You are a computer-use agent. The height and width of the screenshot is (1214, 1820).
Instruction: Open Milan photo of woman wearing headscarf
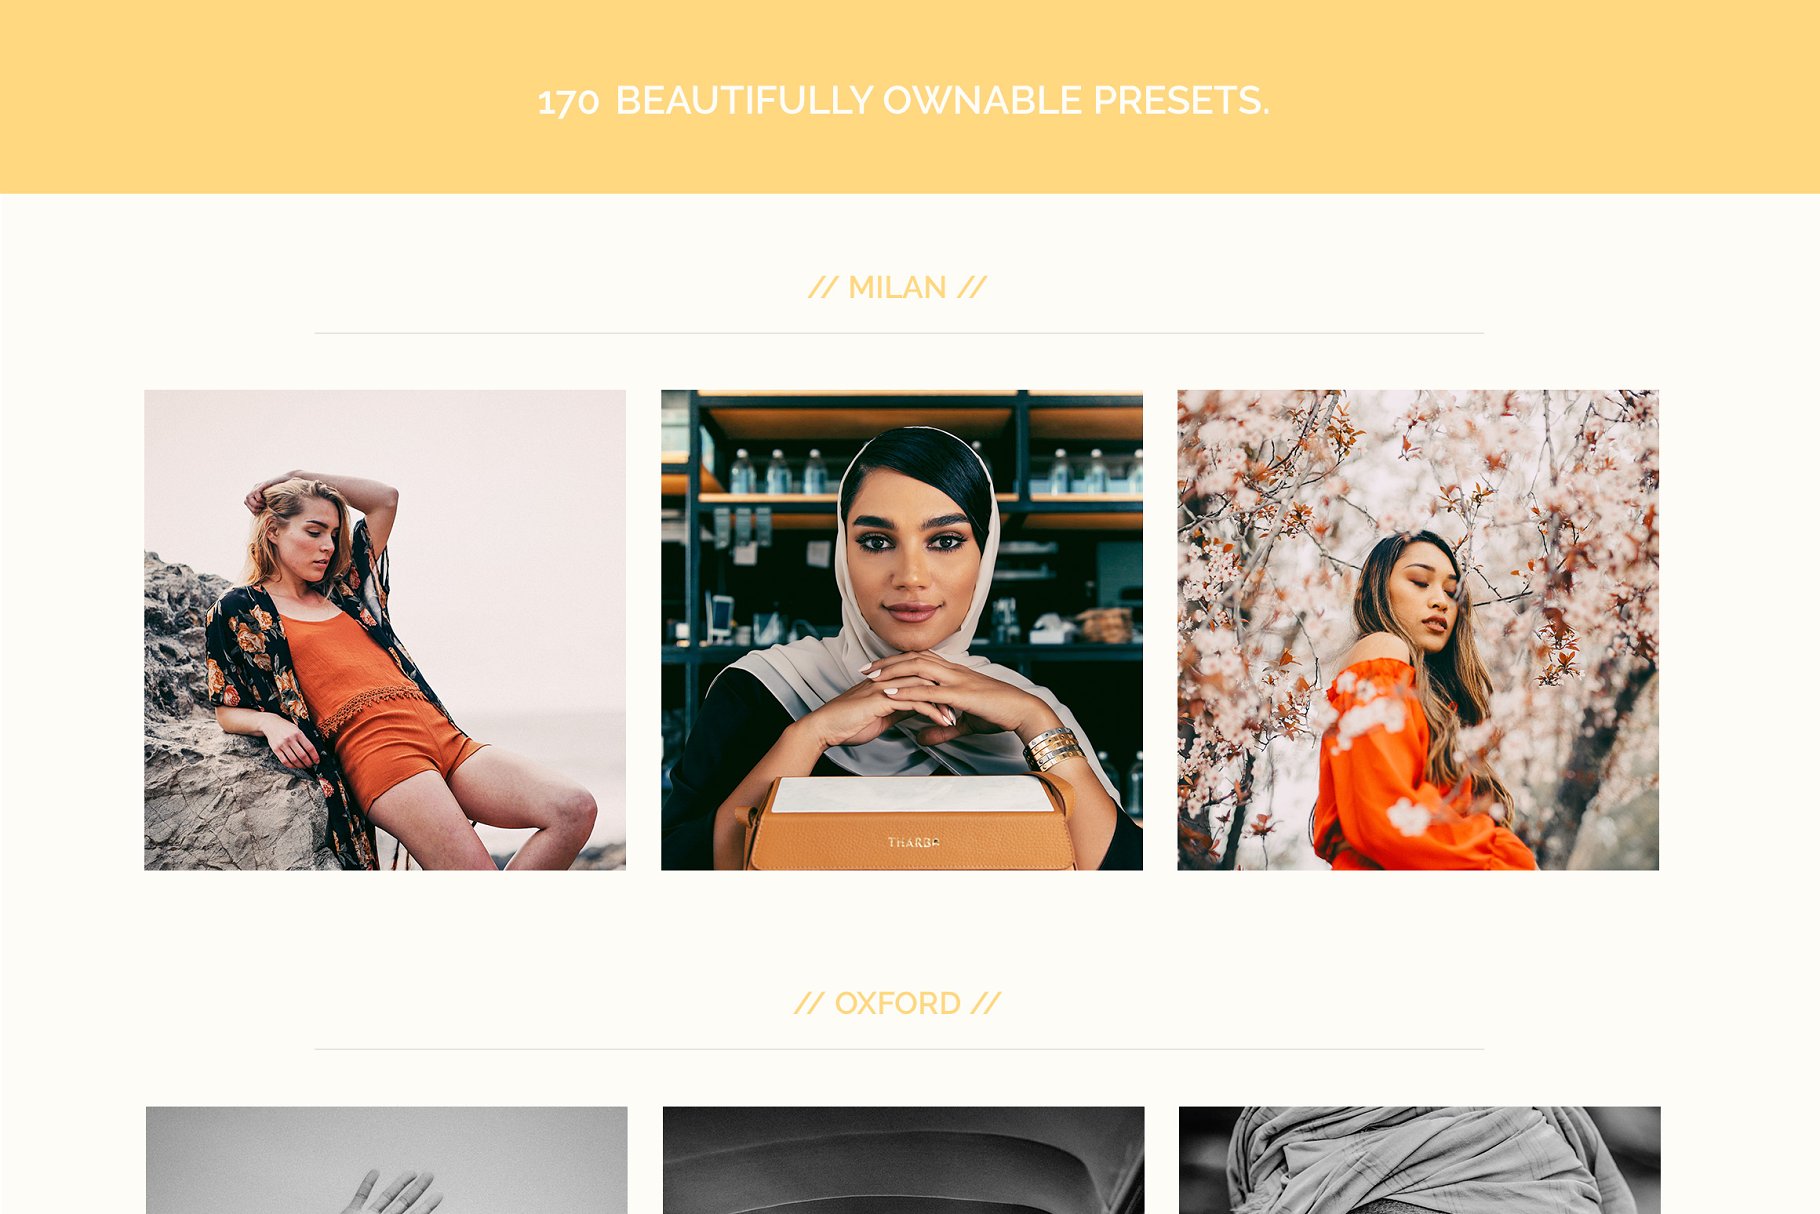(x=902, y=630)
